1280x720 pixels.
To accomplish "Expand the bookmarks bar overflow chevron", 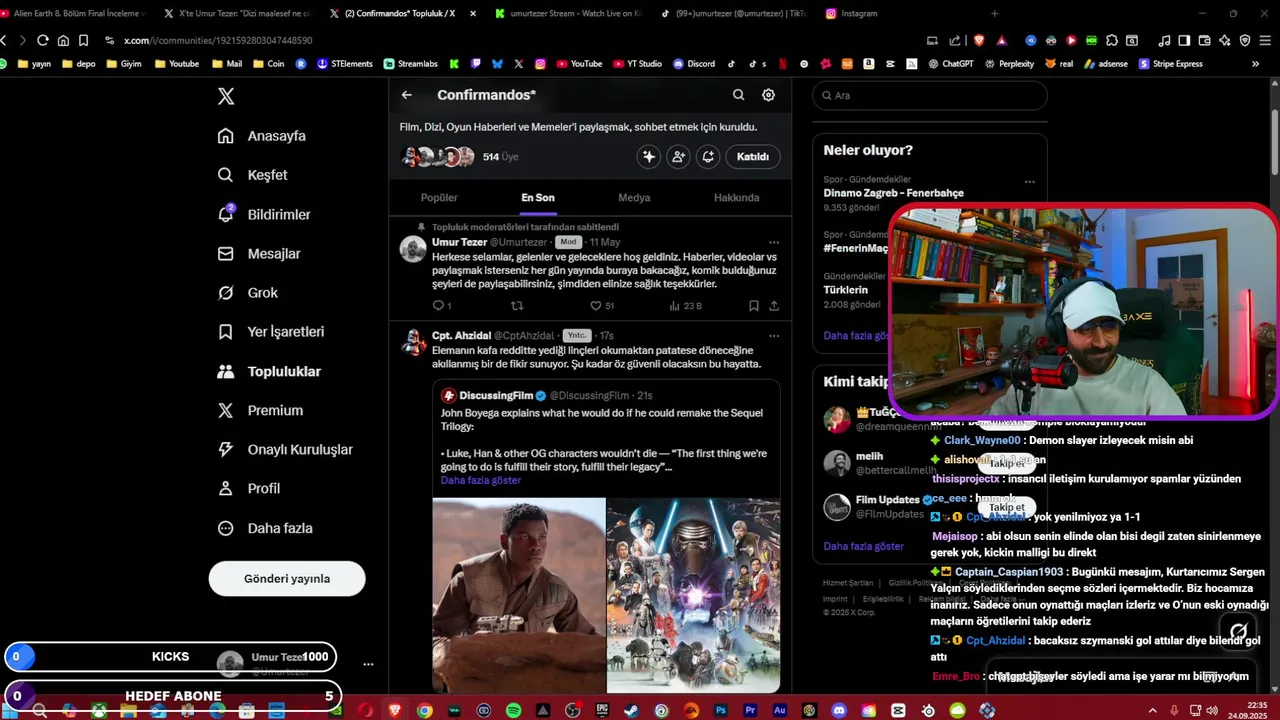I will click(x=1255, y=64).
